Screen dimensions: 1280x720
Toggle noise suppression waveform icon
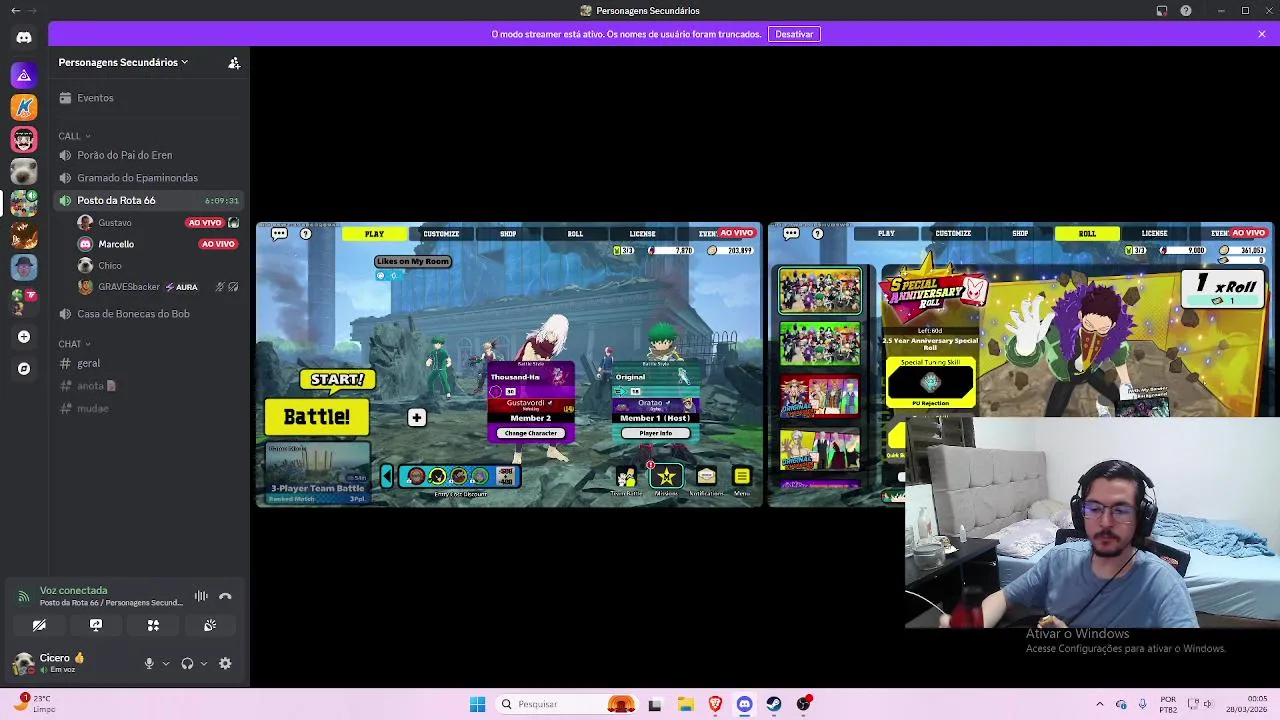point(201,596)
